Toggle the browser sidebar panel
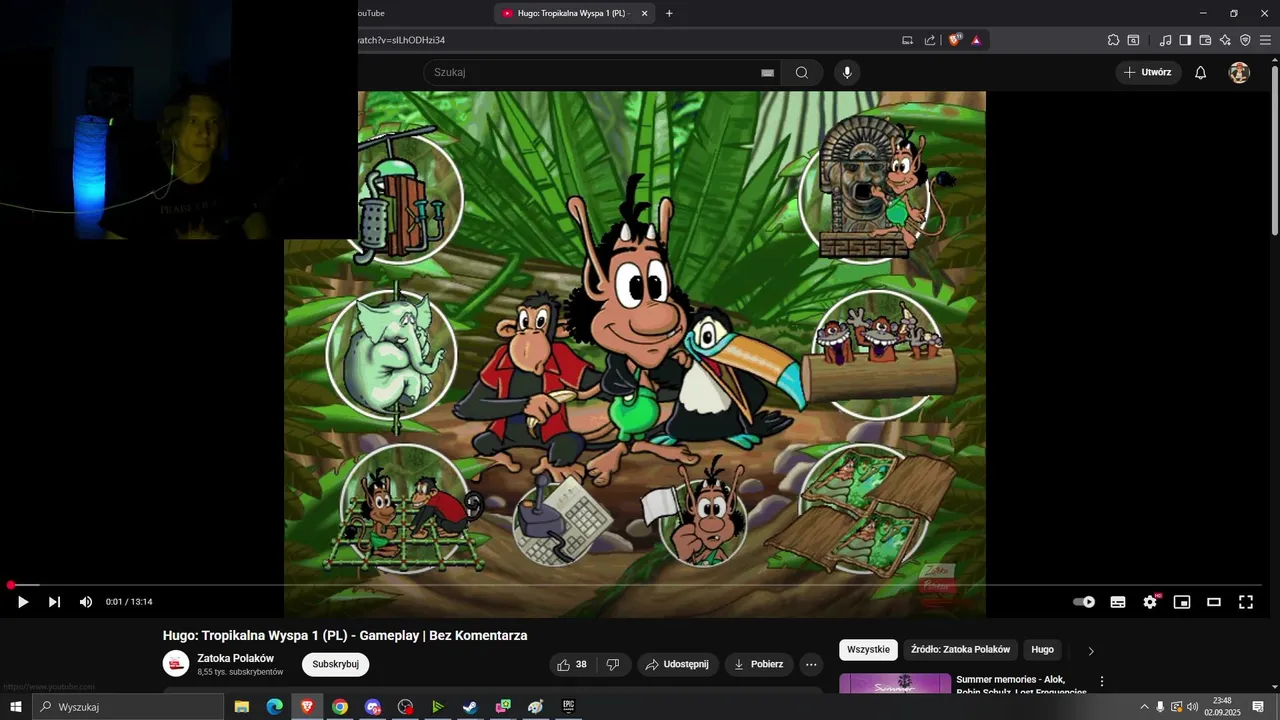The width and height of the screenshot is (1280, 720). pyautogui.click(x=1185, y=40)
